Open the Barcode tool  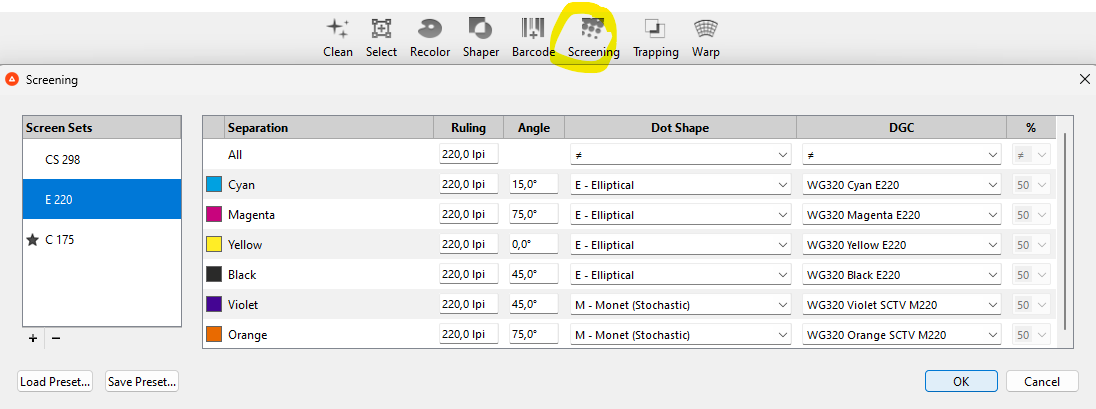pyautogui.click(x=533, y=36)
